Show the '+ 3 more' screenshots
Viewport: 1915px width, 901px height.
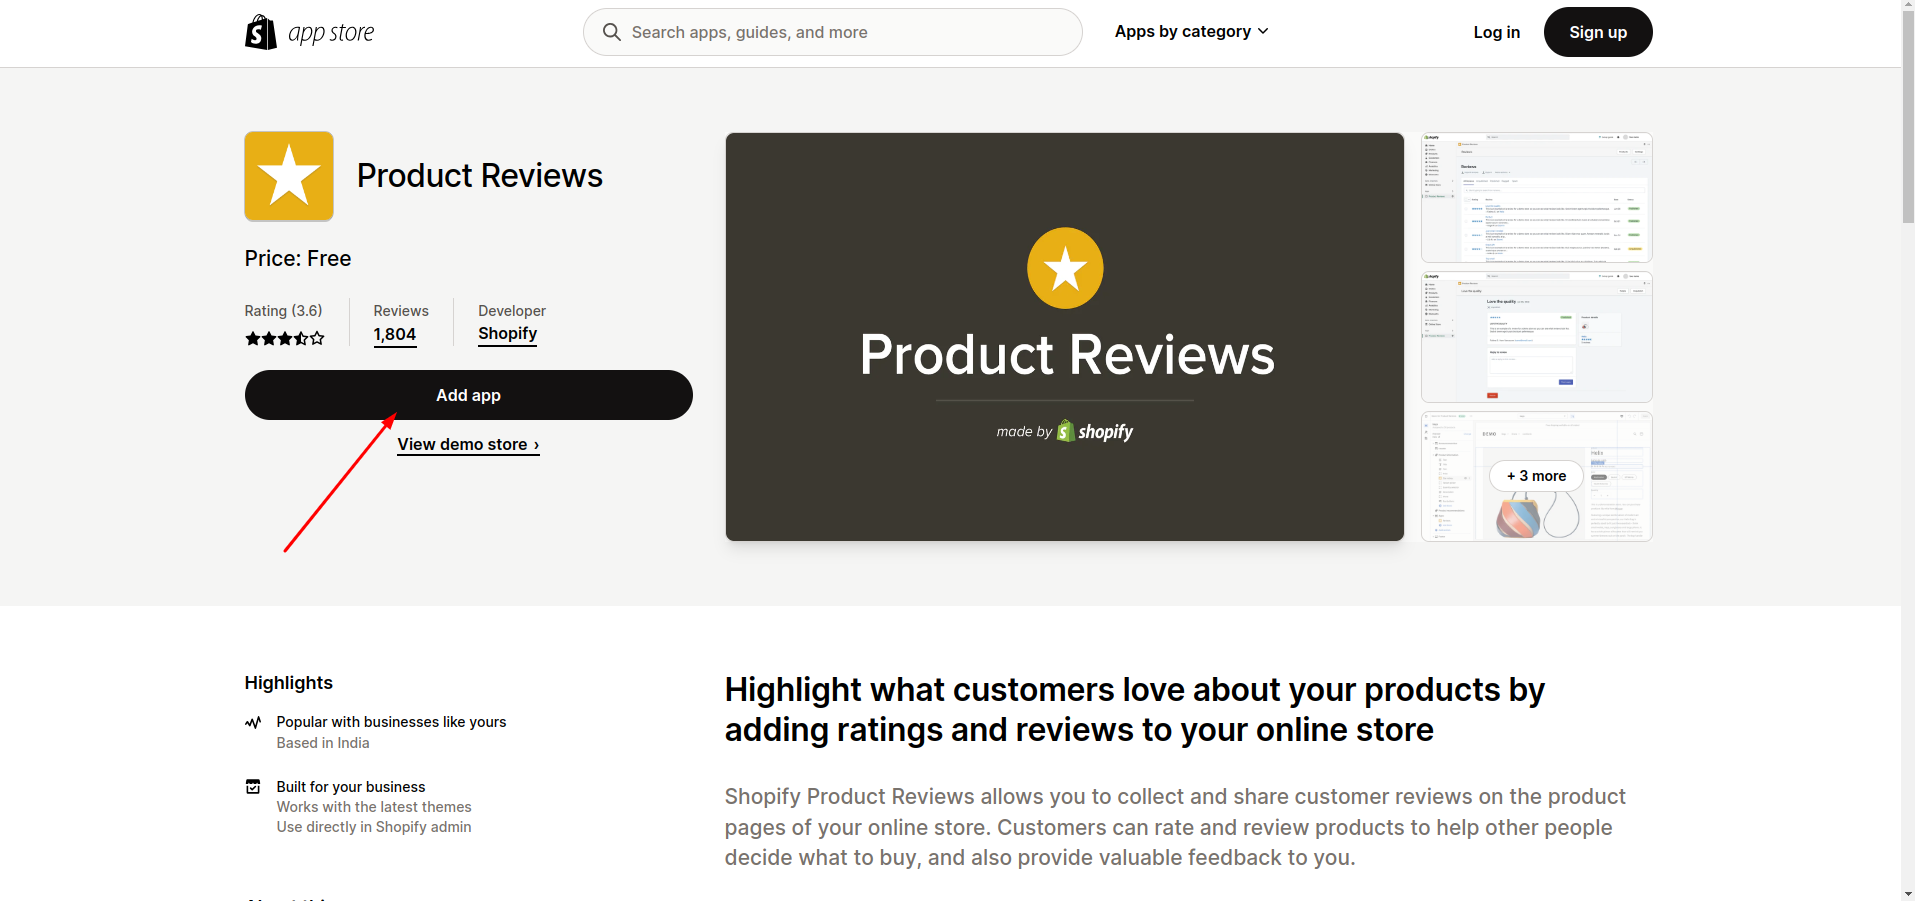coord(1536,476)
